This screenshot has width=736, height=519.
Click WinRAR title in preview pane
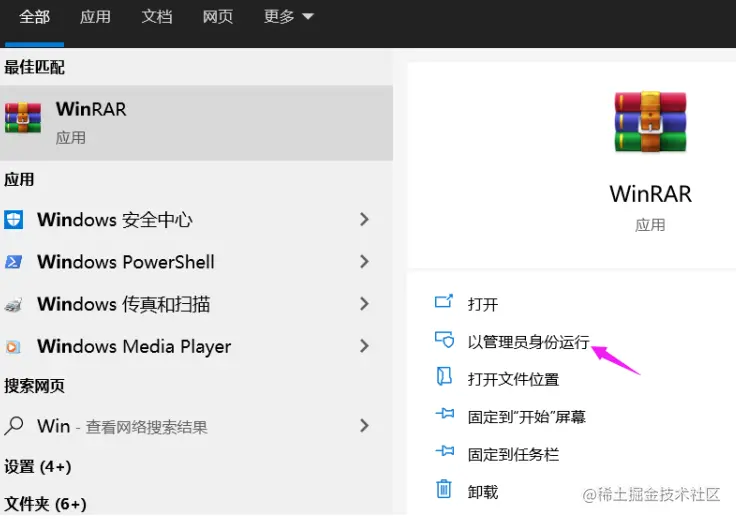coord(651,194)
